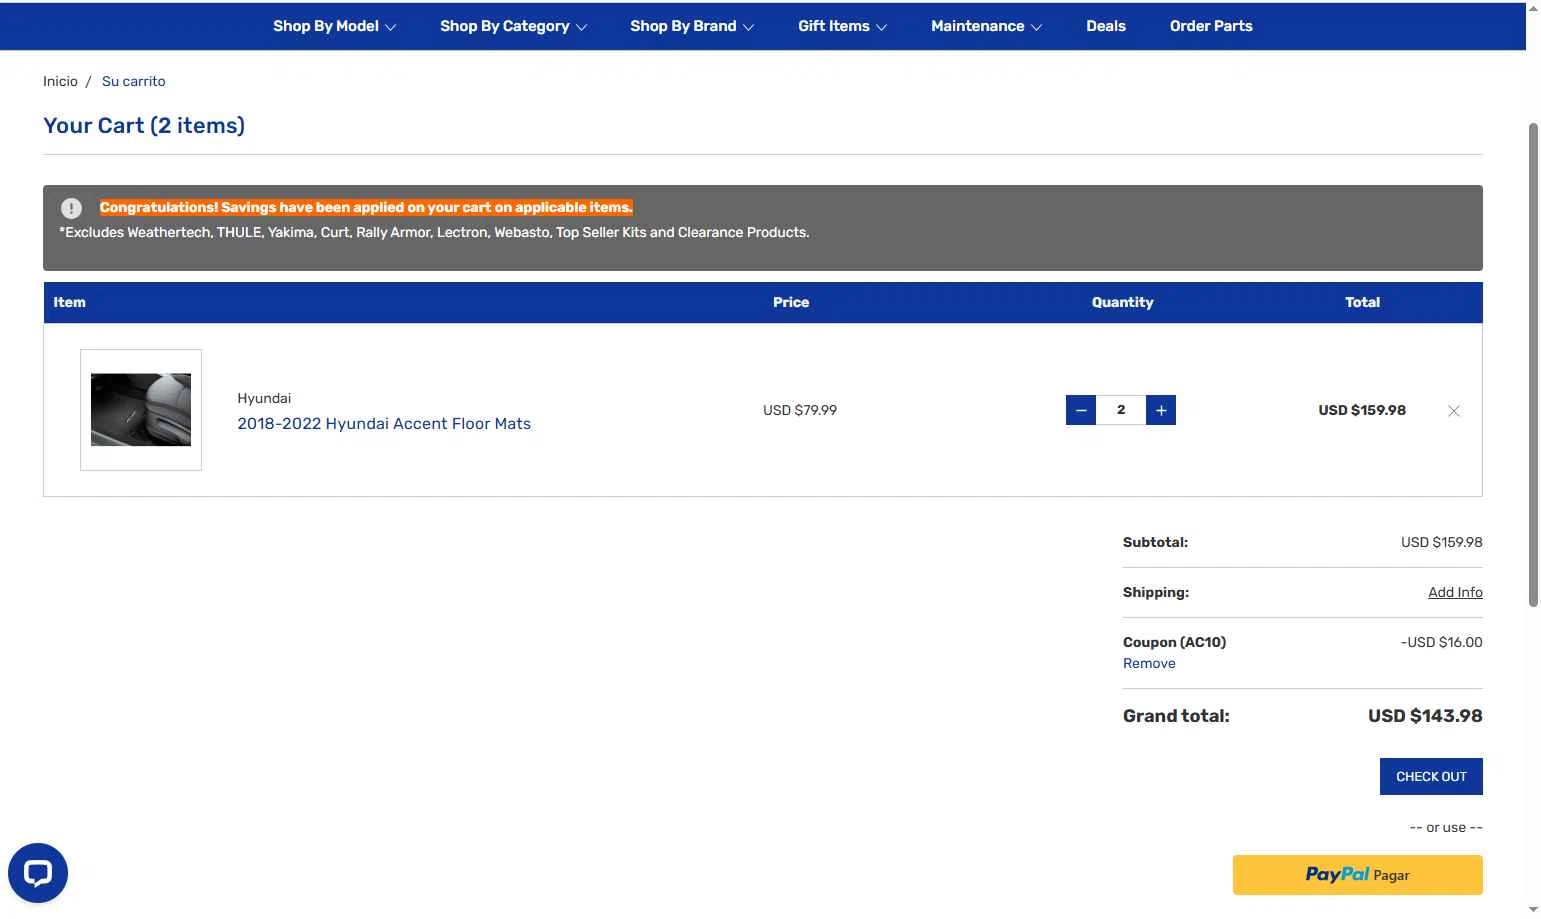The image size is (1541, 919).
Task: Expand the Shop By Category menu
Action: point(513,26)
